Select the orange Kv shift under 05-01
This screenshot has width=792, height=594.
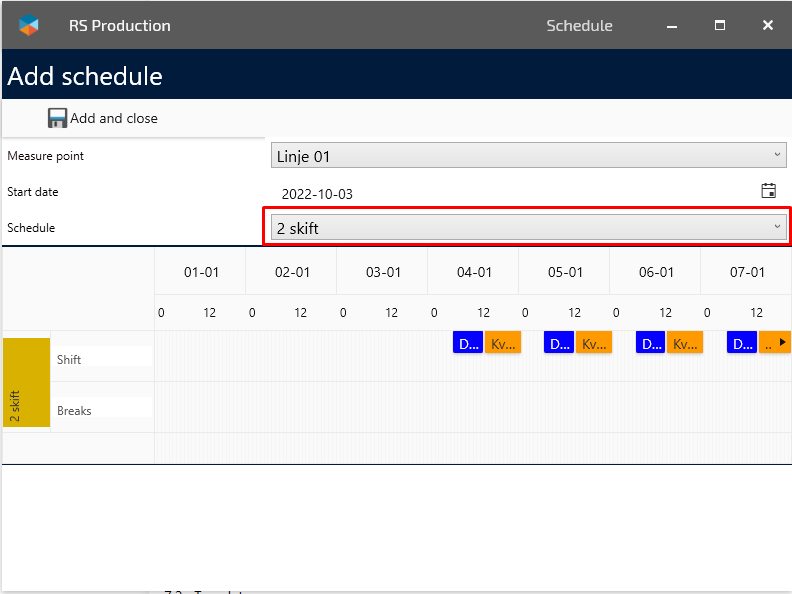coord(593,343)
